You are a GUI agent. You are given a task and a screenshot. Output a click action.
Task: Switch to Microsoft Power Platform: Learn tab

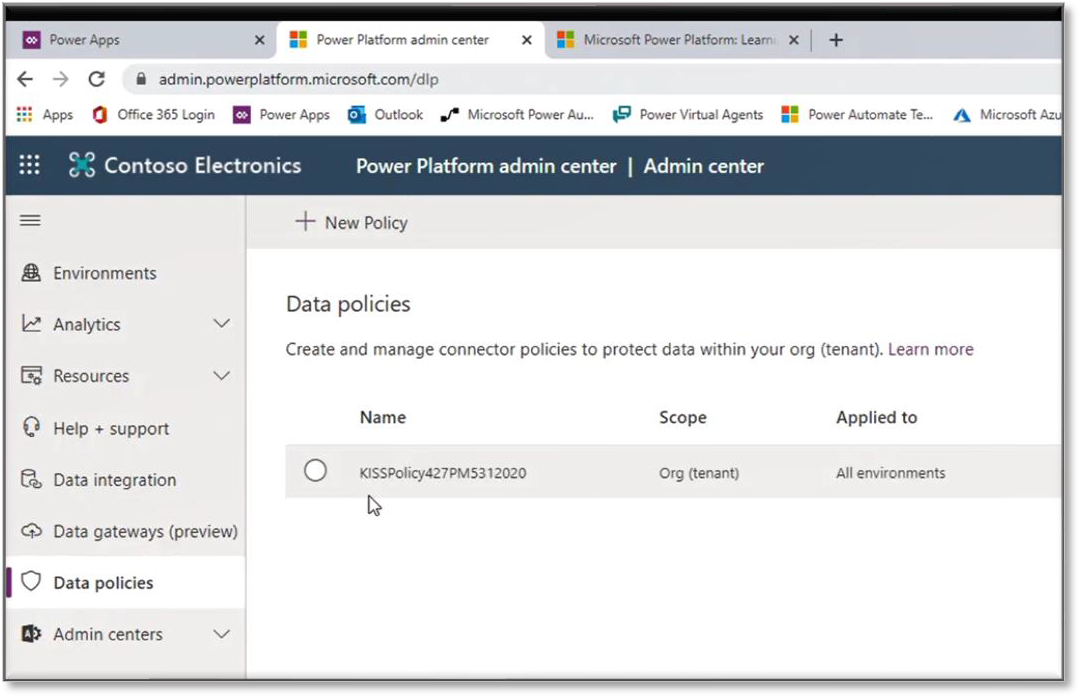[x=679, y=40]
